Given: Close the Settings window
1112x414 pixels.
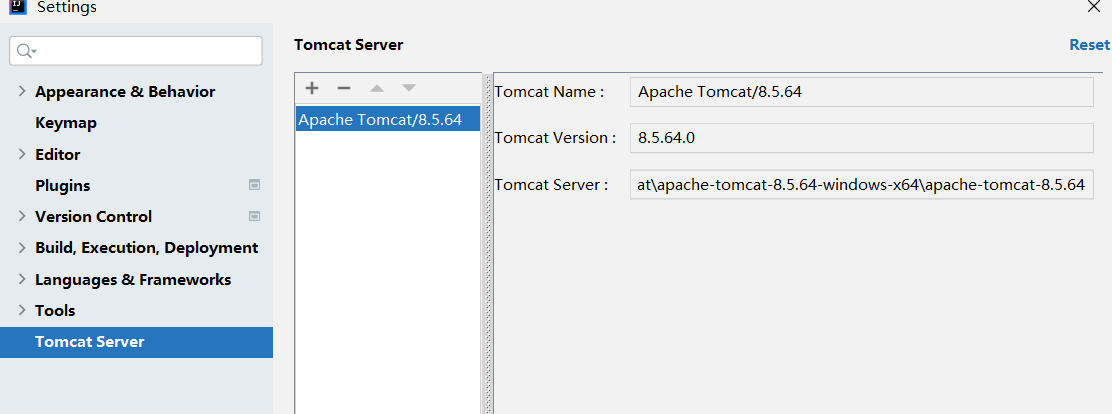Looking at the screenshot, I should coord(1094,6).
